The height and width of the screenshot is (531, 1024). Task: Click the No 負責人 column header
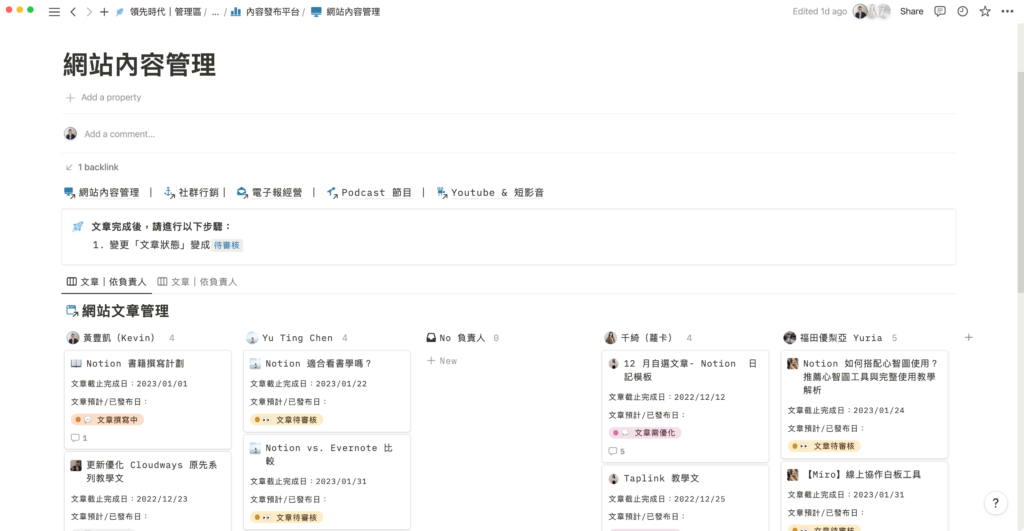coord(455,338)
